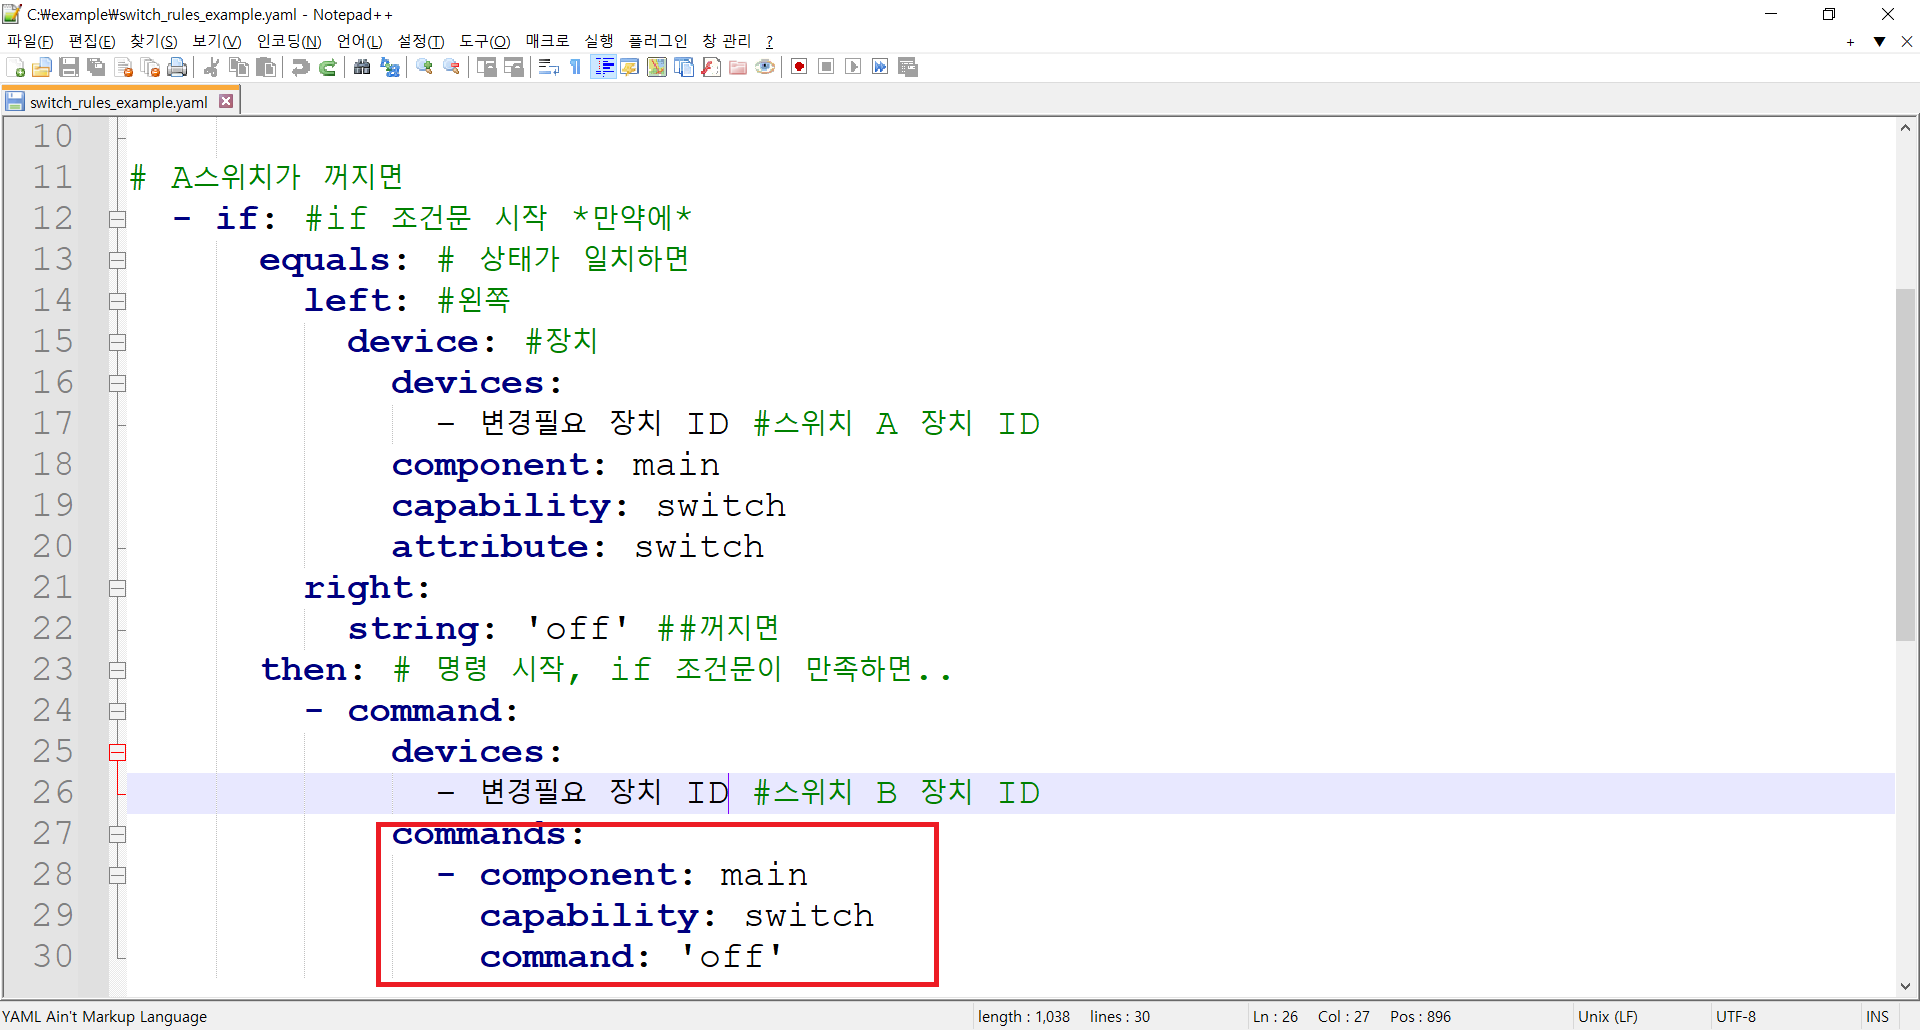Open the document list dropdown arrow in menu bar

coord(1879,41)
